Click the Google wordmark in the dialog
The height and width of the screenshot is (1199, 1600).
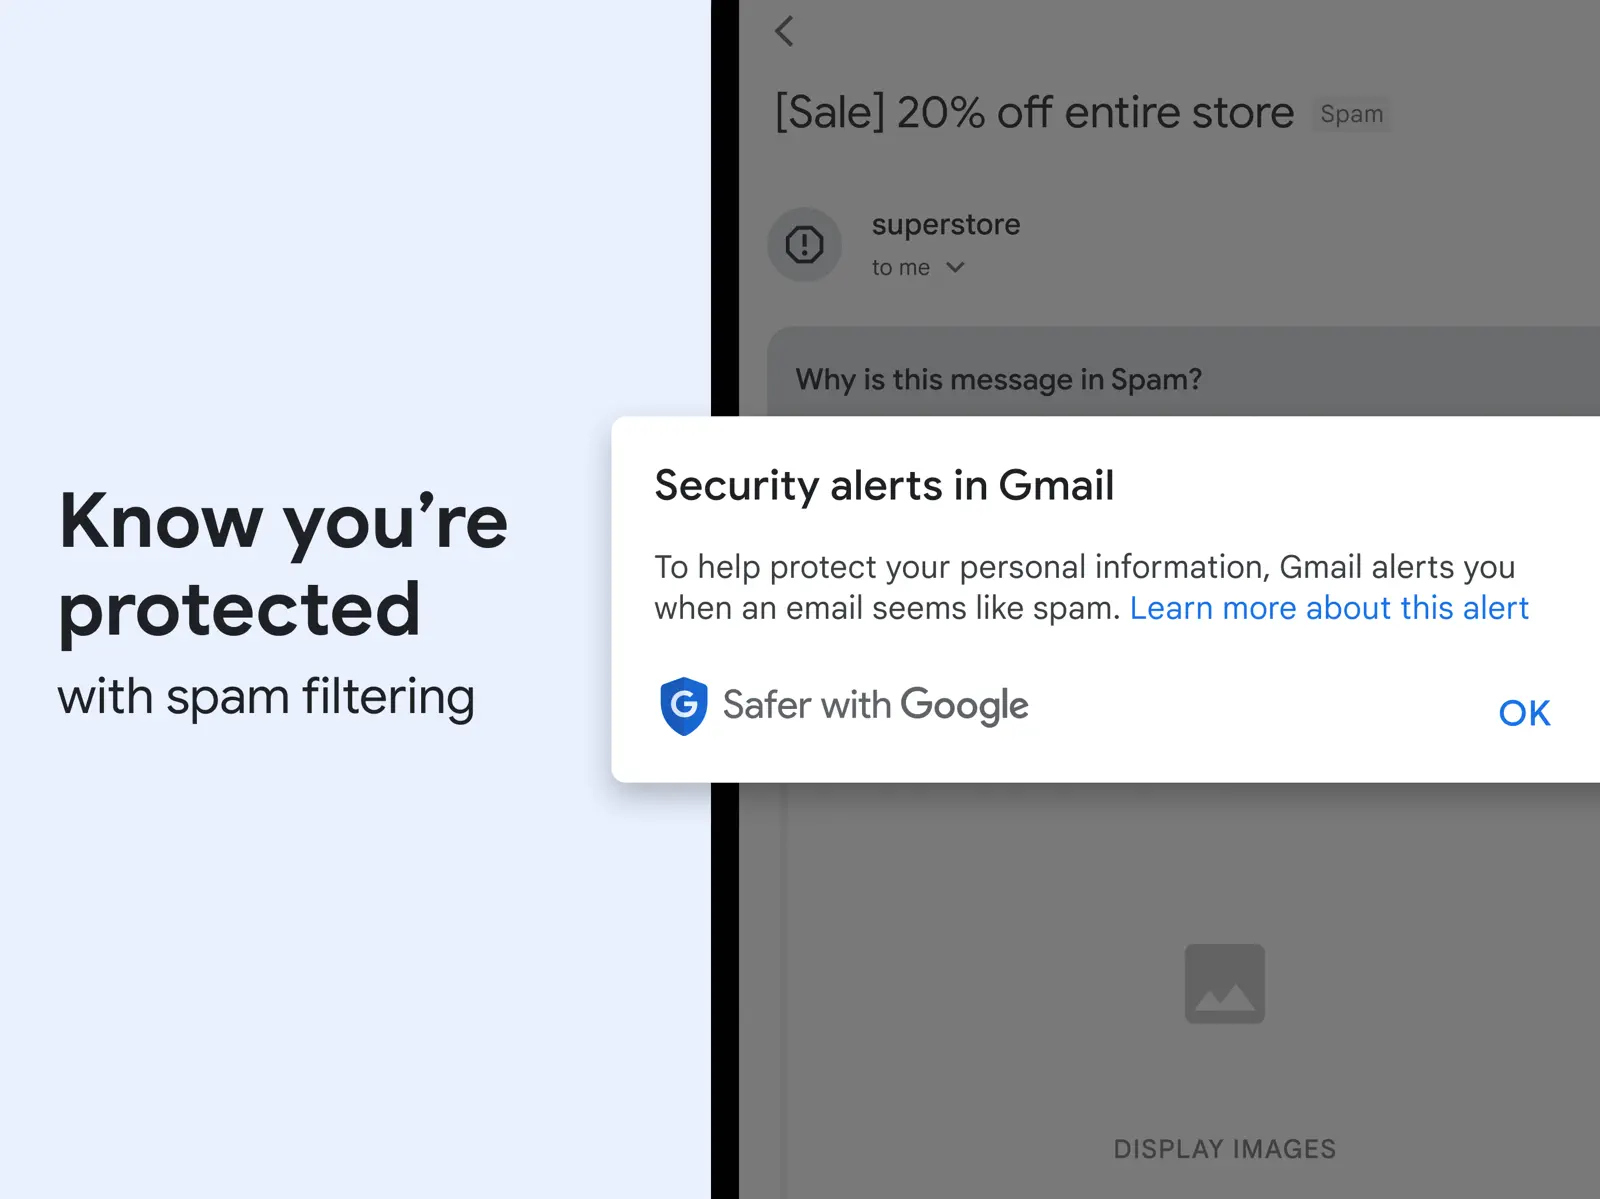click(964, 706)
